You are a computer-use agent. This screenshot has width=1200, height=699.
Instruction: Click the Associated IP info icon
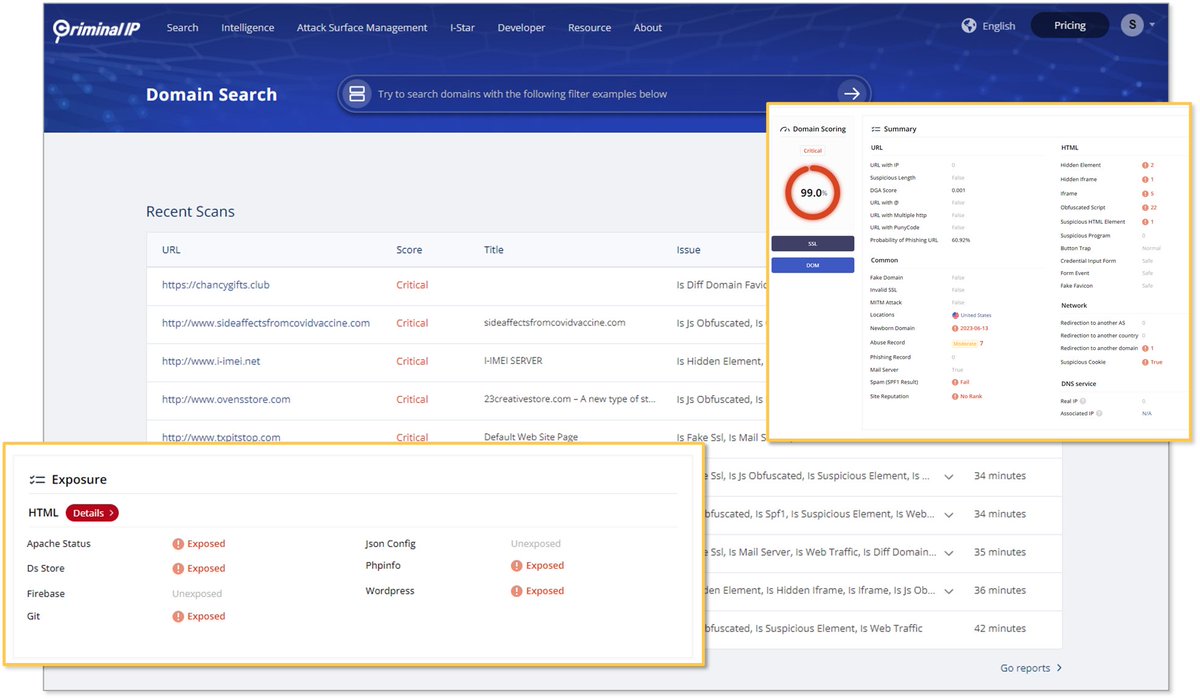pos(1098,412)
